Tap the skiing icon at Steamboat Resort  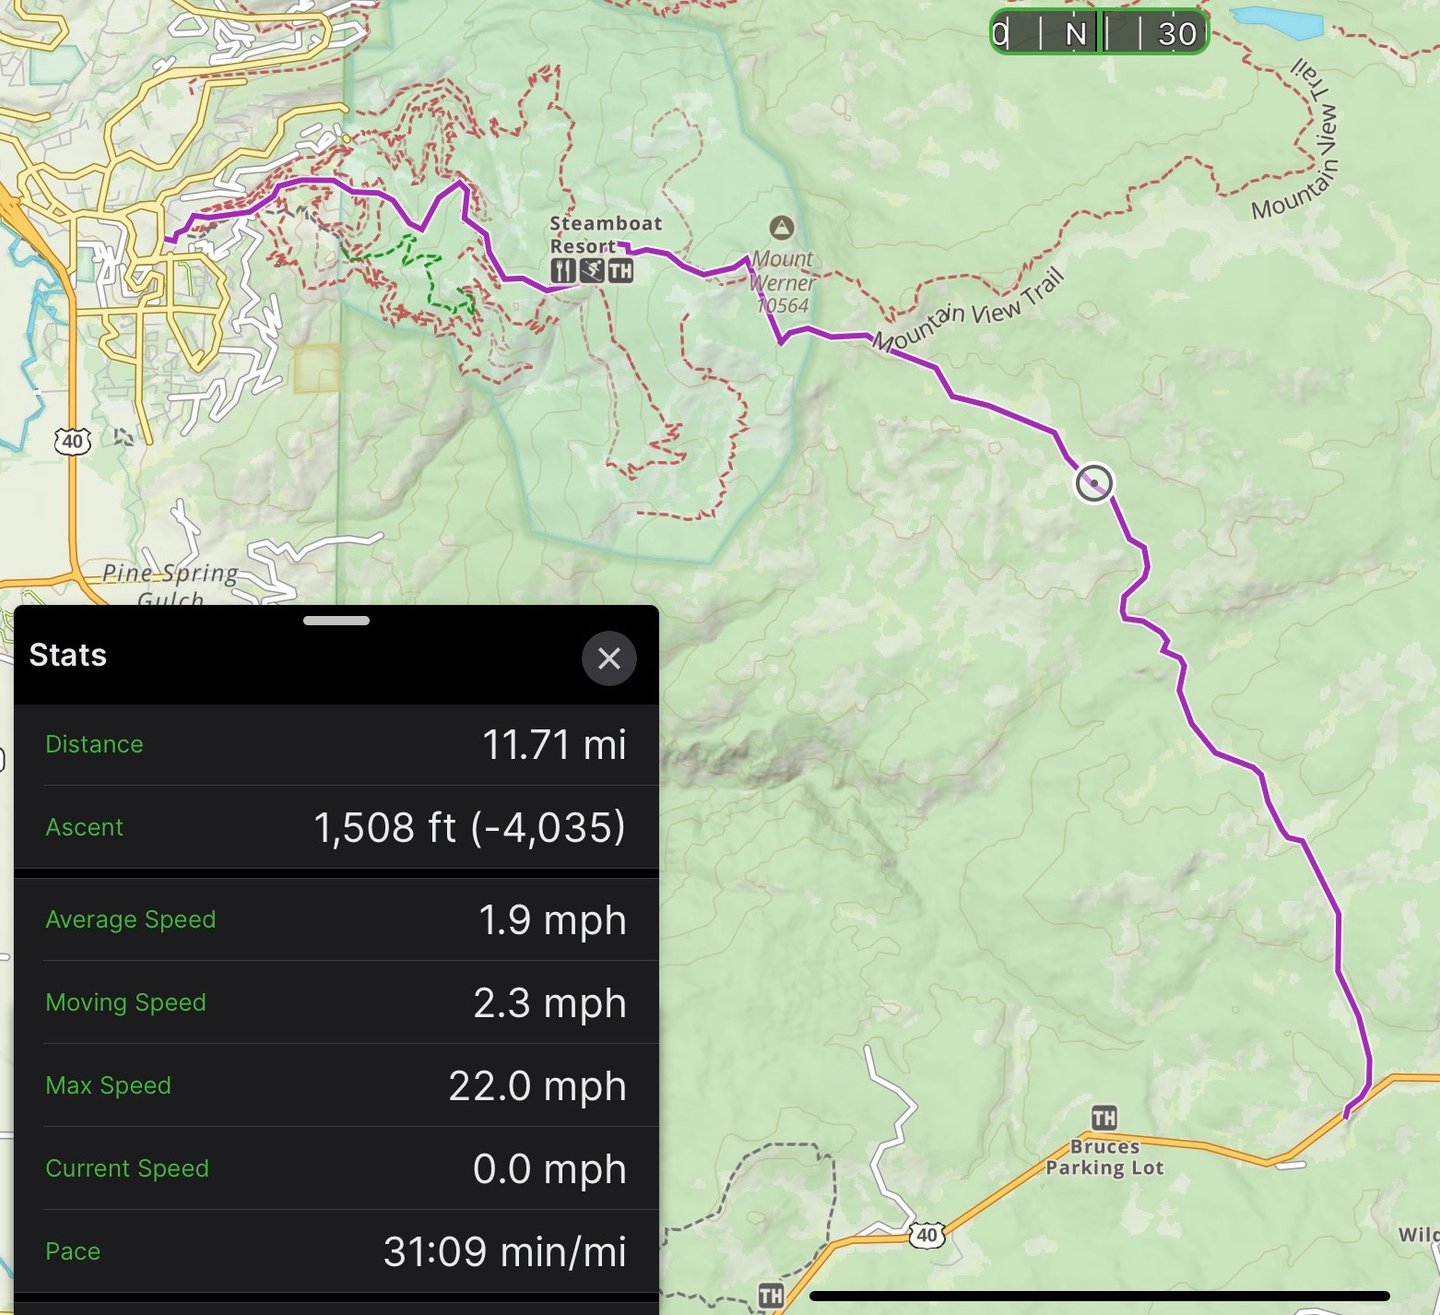(x=592, y=270)
